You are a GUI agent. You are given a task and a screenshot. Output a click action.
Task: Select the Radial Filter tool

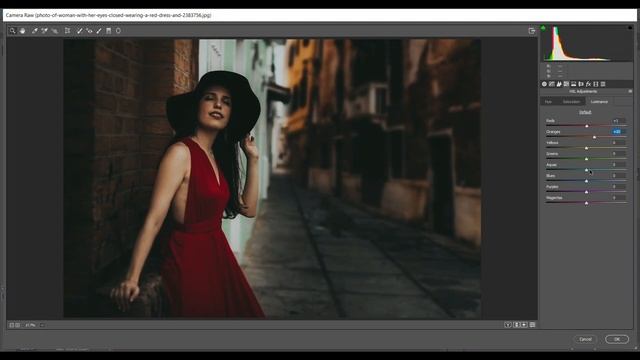coord(118,31)
